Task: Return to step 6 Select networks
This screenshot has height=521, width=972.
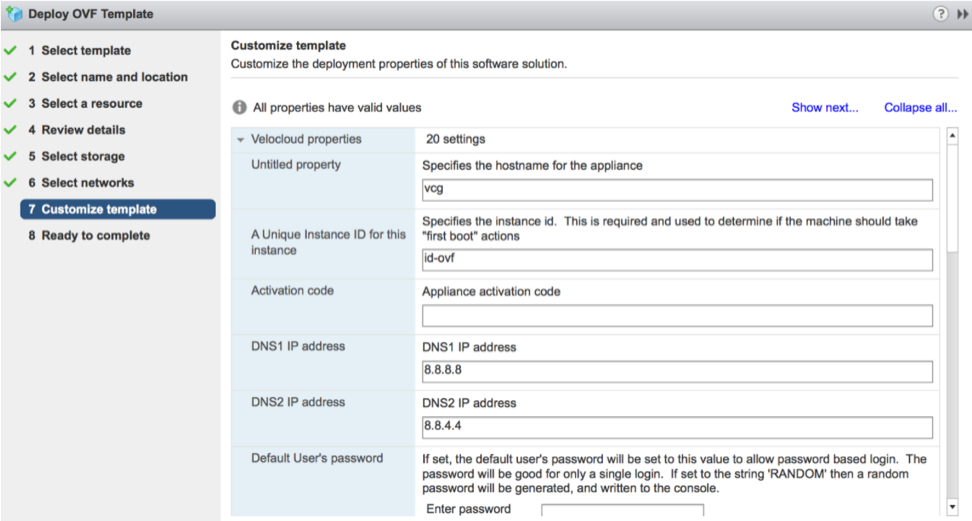Action: pos(87,183)
